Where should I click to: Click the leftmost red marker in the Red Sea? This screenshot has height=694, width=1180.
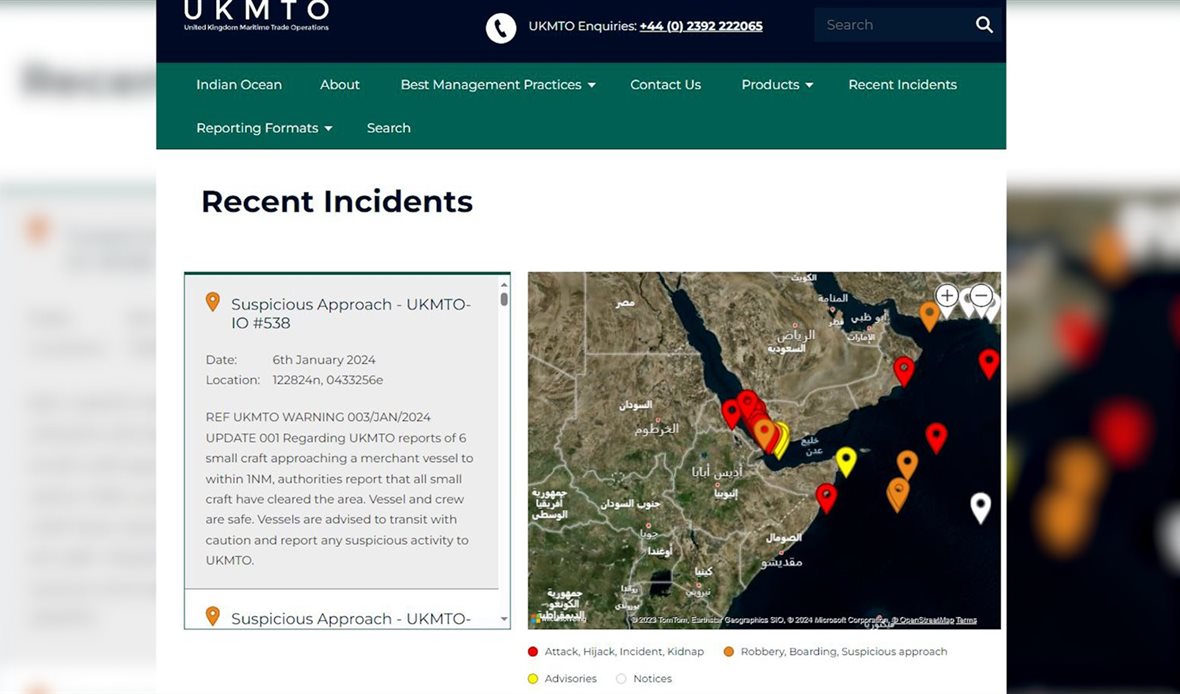coord(731,414)
